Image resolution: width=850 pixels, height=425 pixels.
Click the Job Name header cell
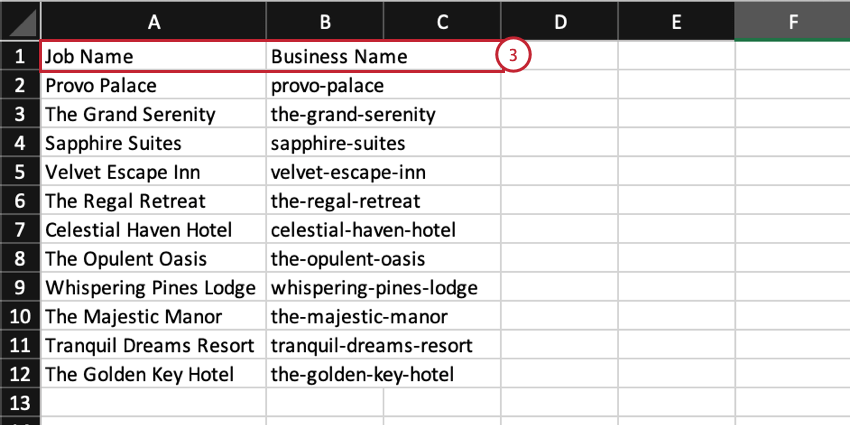pos(154,56)
